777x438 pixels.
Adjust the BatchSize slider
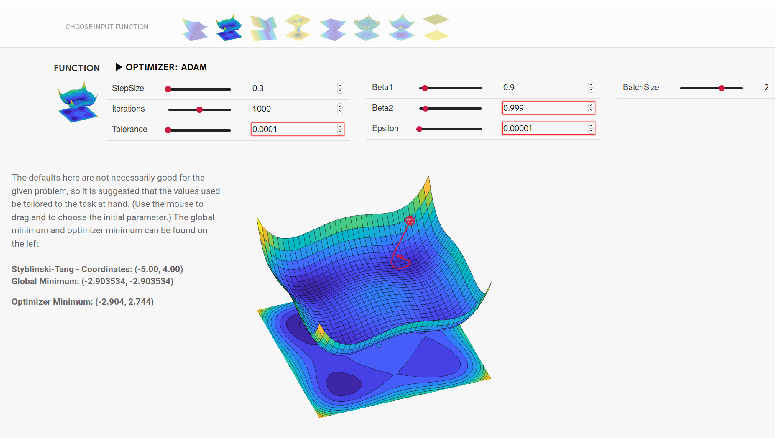pyautogui.click(x=711, y=88)
